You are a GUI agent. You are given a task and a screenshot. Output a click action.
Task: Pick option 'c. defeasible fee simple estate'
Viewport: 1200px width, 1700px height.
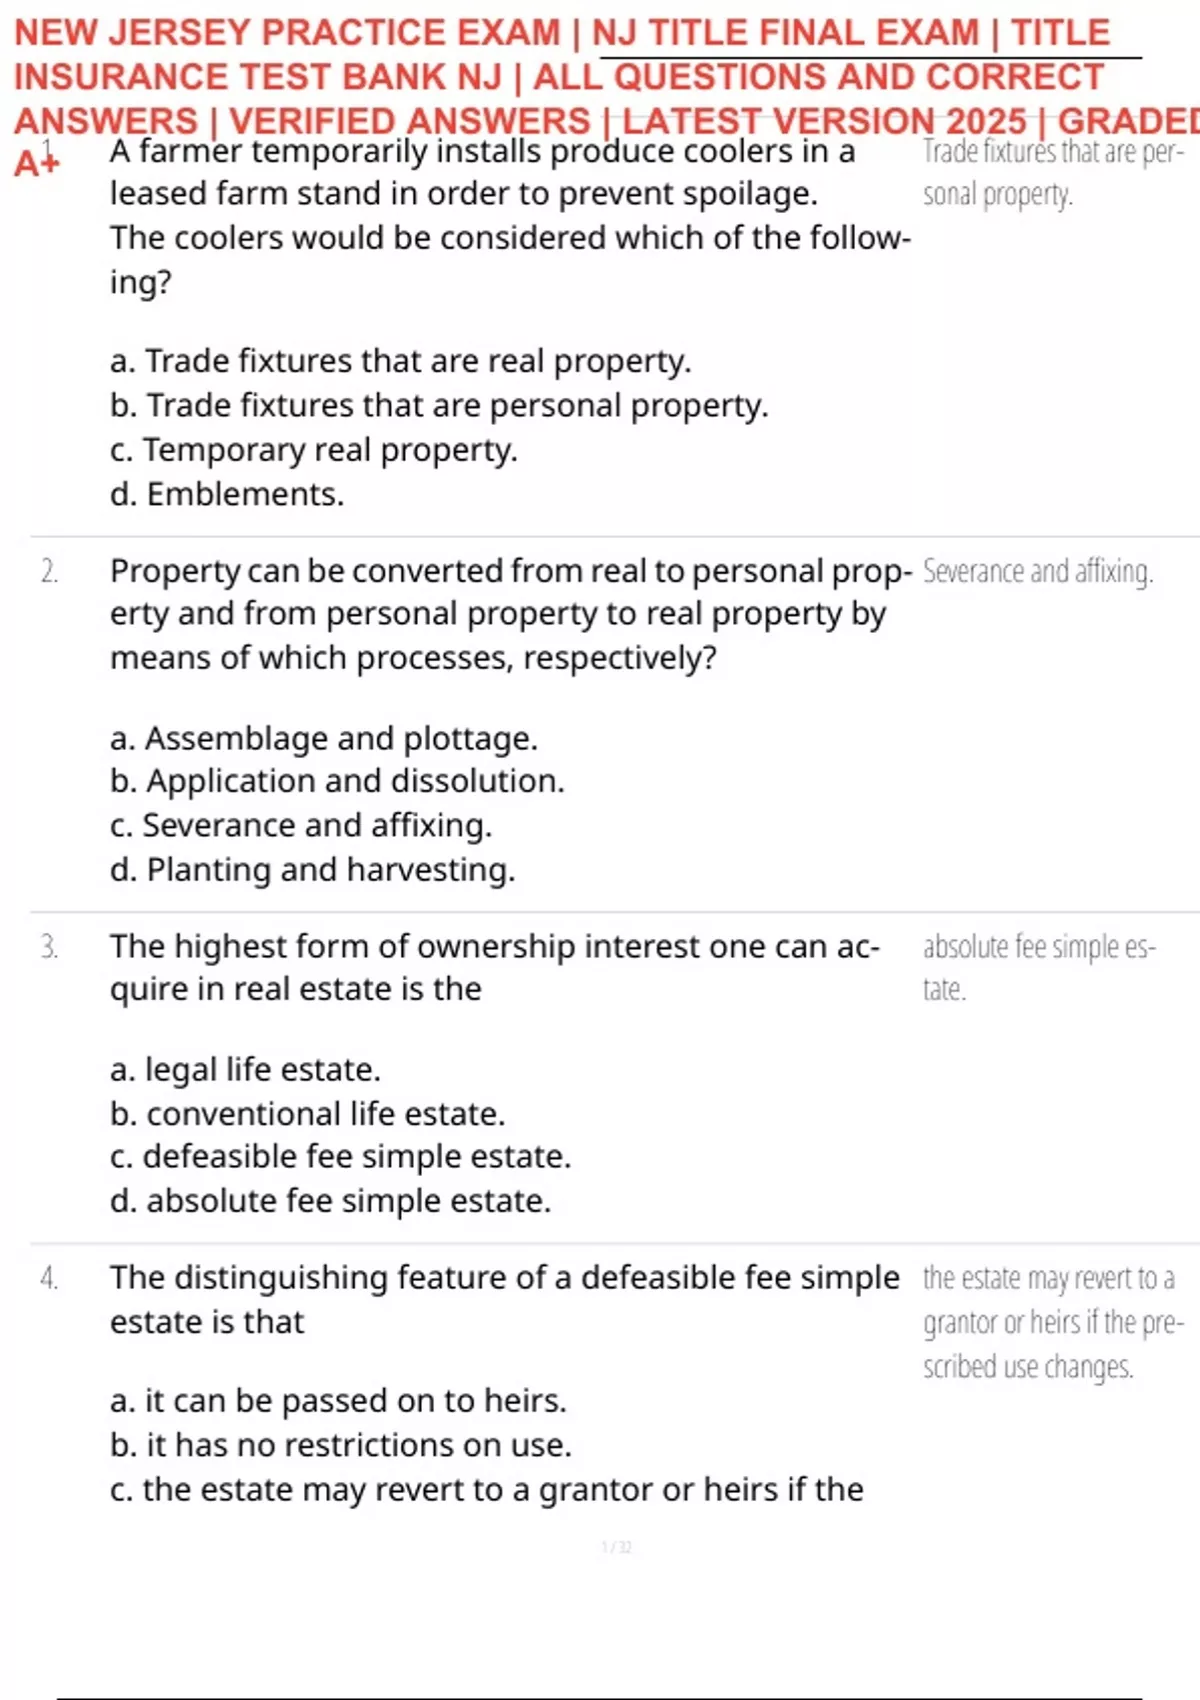[340, 1157]
